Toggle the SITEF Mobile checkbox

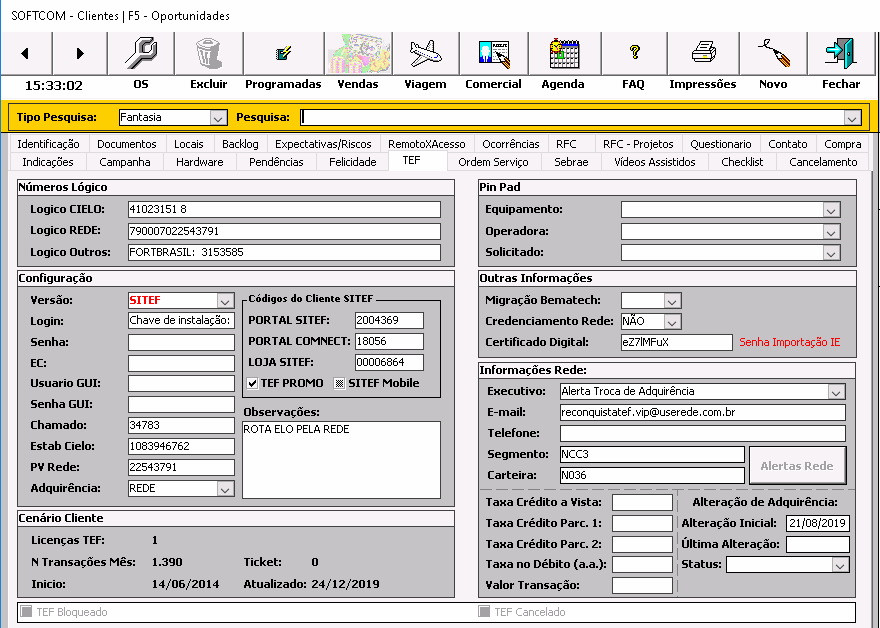pyautogui.click(x=338, y=383)
